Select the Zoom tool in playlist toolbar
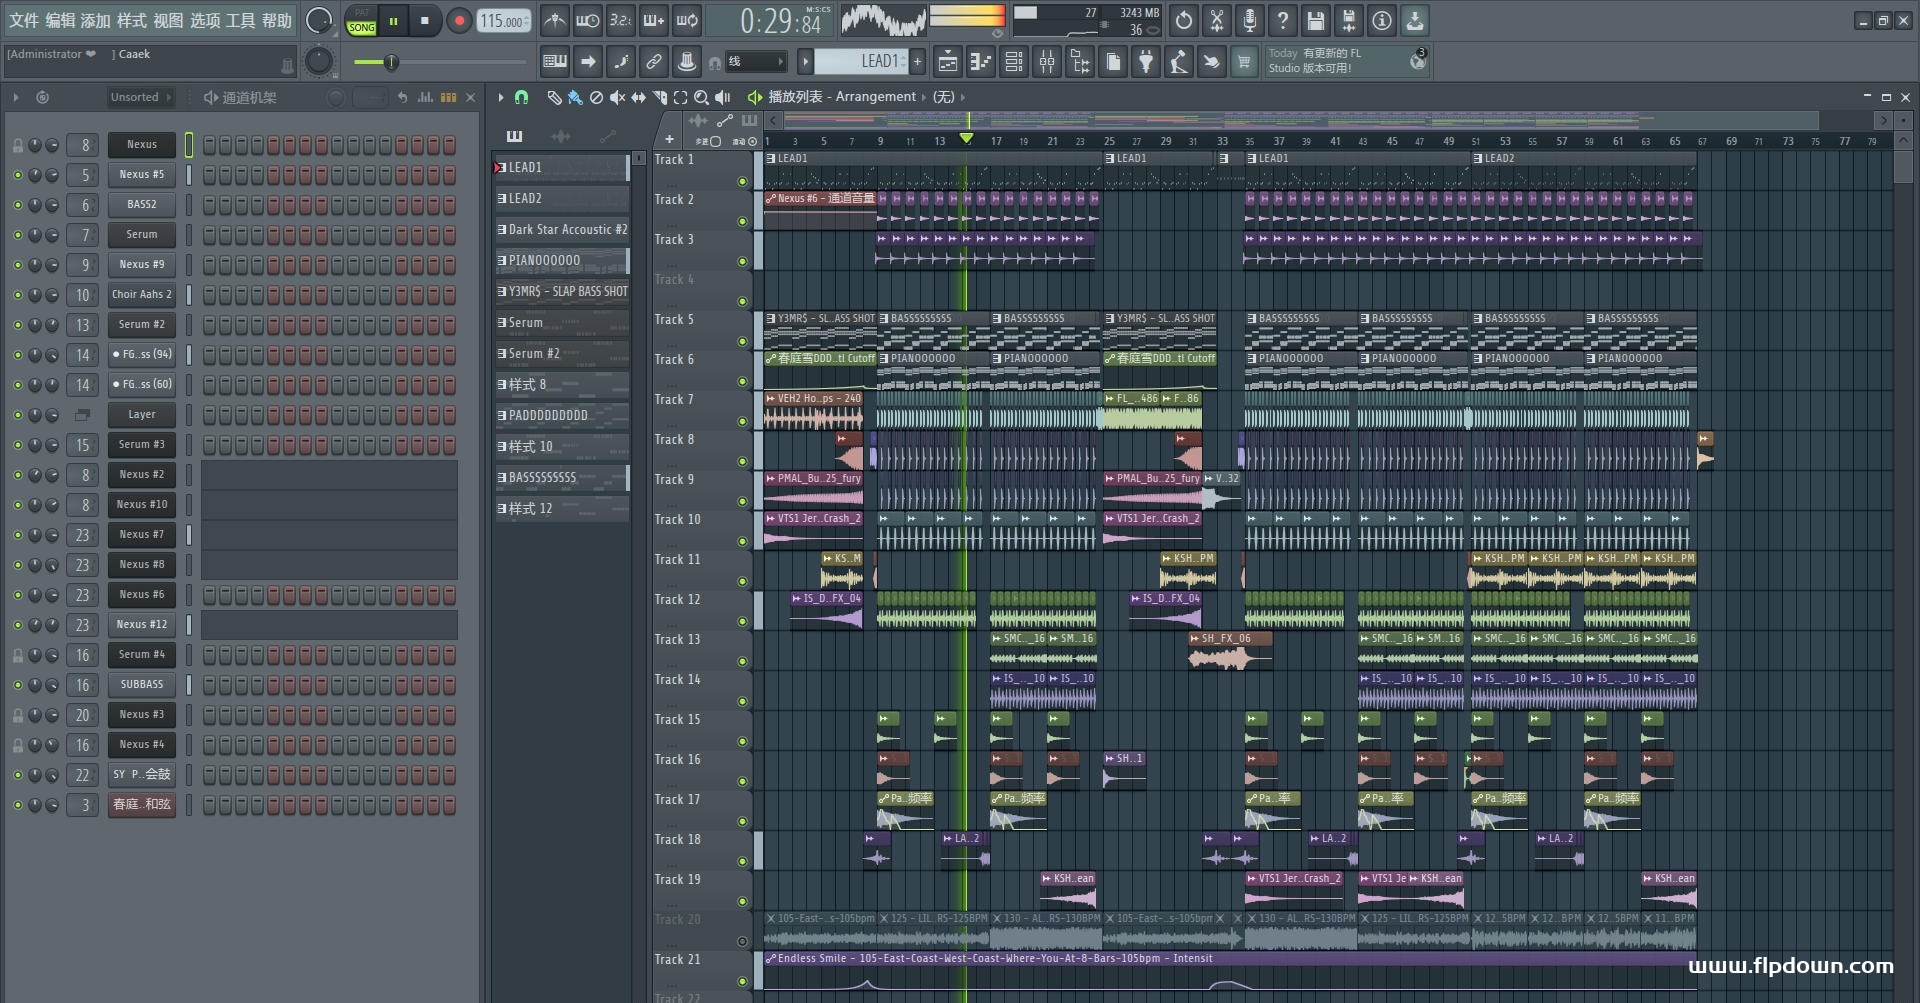 coord(702,97)
